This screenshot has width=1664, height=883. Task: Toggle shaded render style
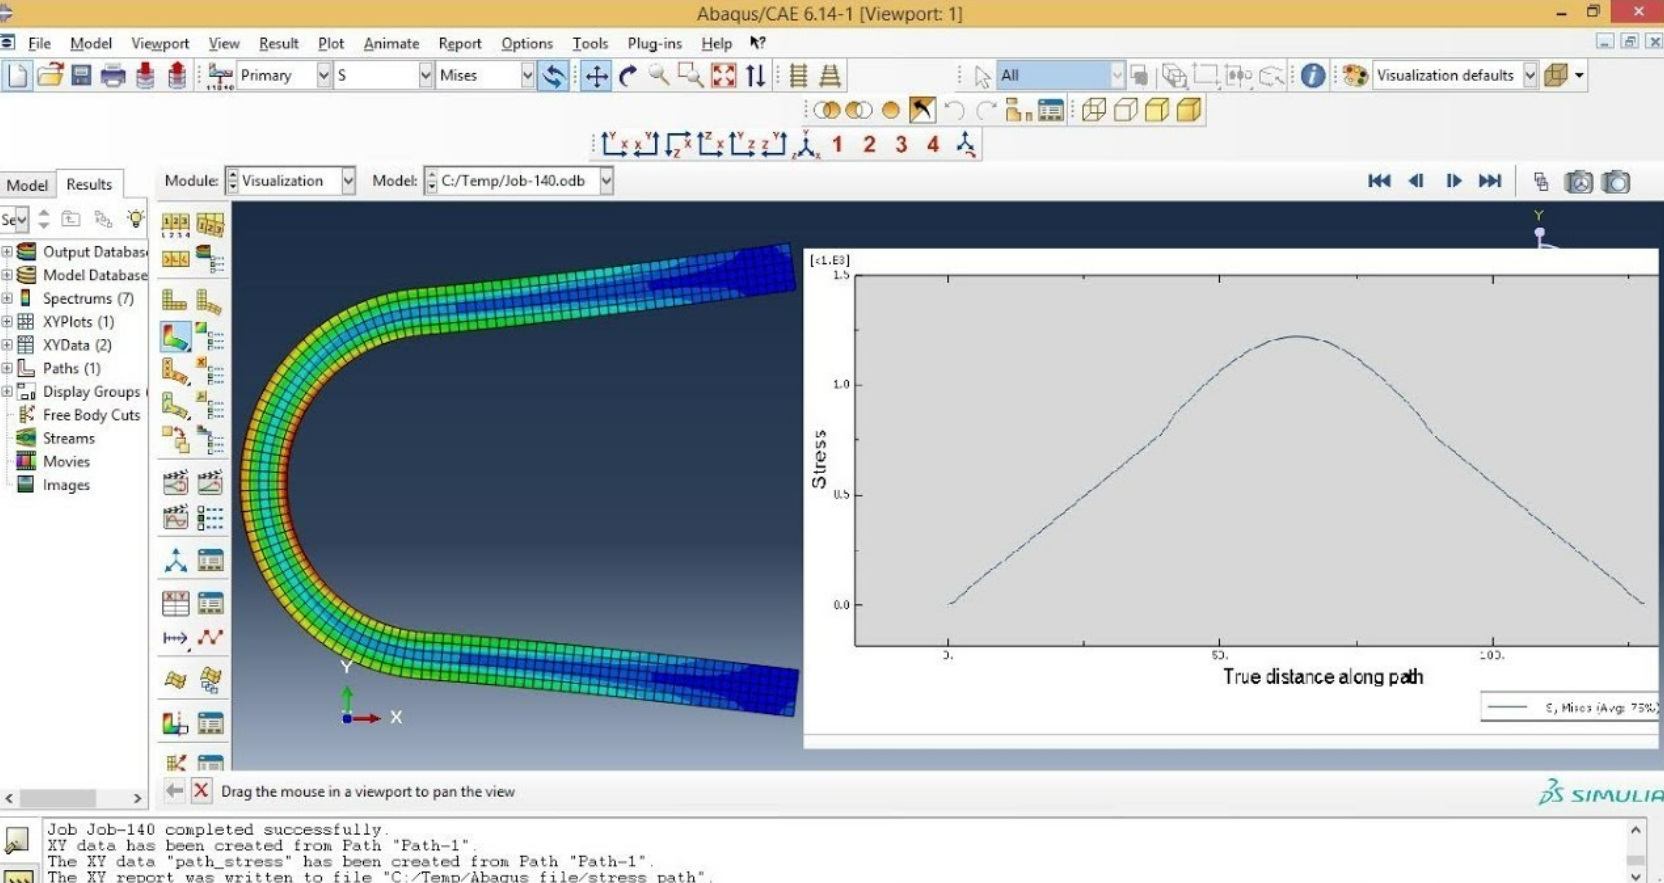(1189, 110)
